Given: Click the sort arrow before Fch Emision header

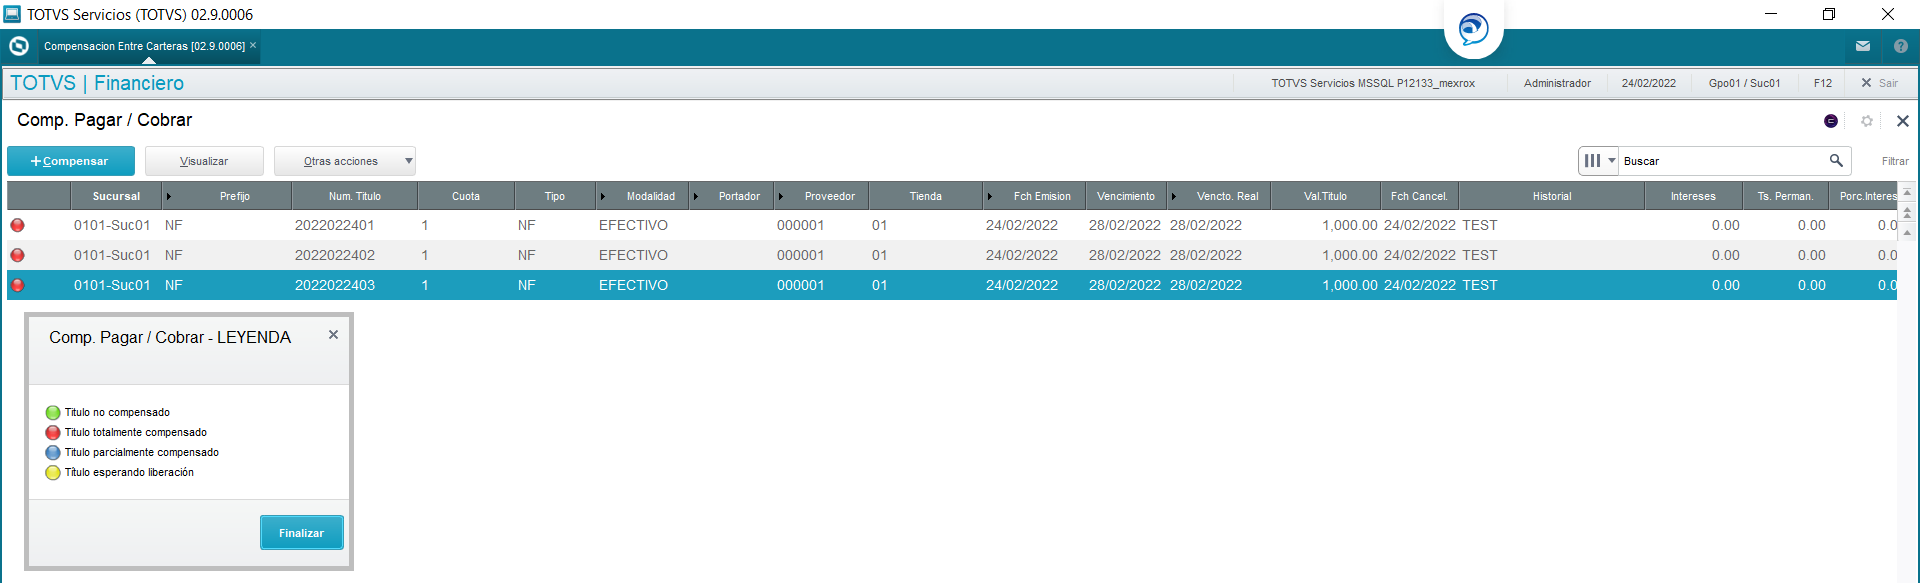Looking at the screenshot, I should (x=990, y=196).
